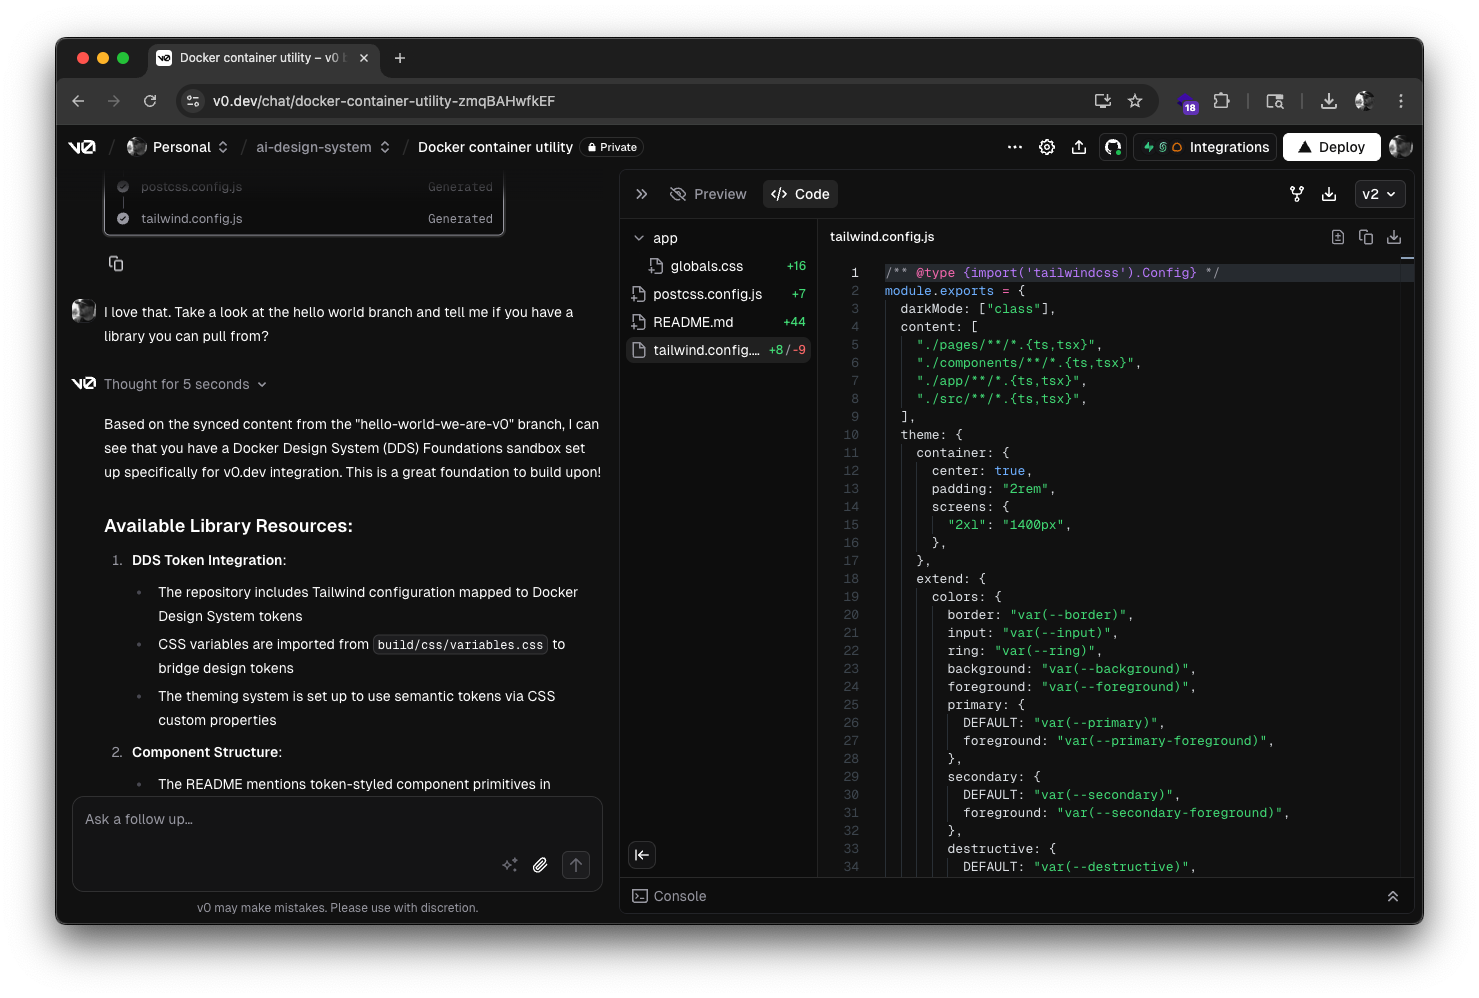The height and width of the screenshot is (998, 1479).
Task: Click the add-to-codebase file icon
Action: [x=1338, y=237]
